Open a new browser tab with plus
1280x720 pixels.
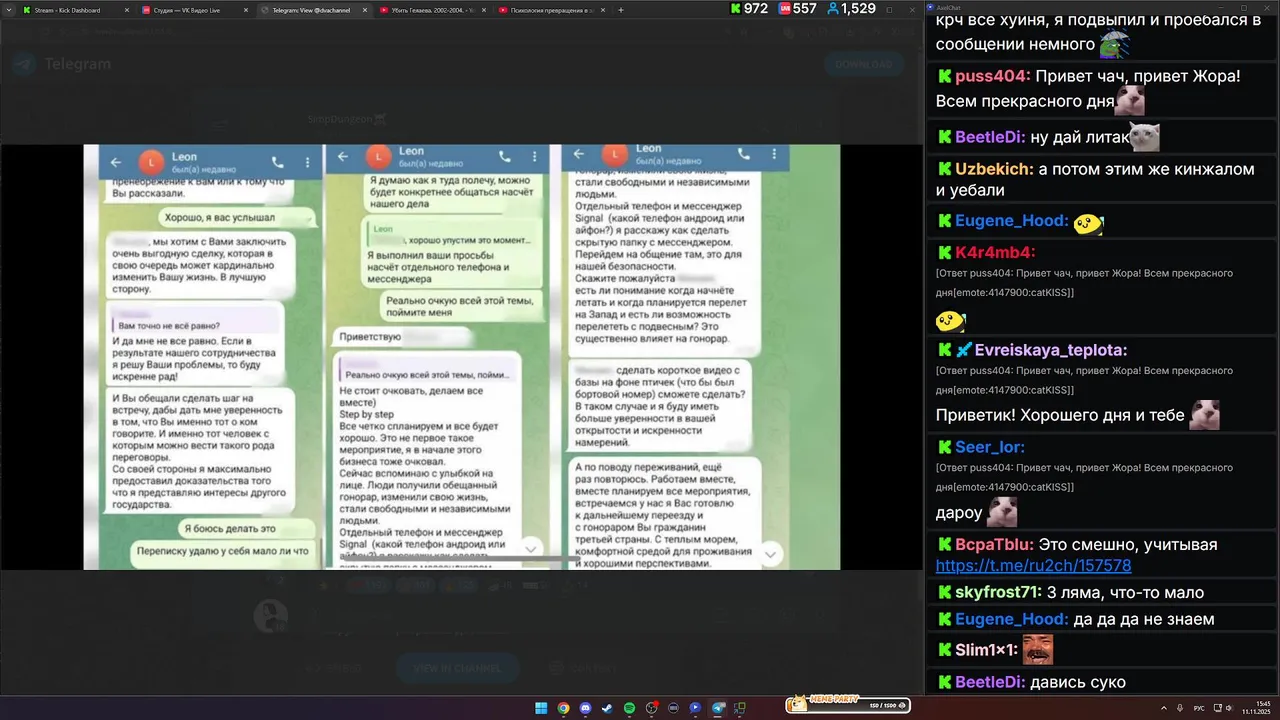tap(621, 10)
